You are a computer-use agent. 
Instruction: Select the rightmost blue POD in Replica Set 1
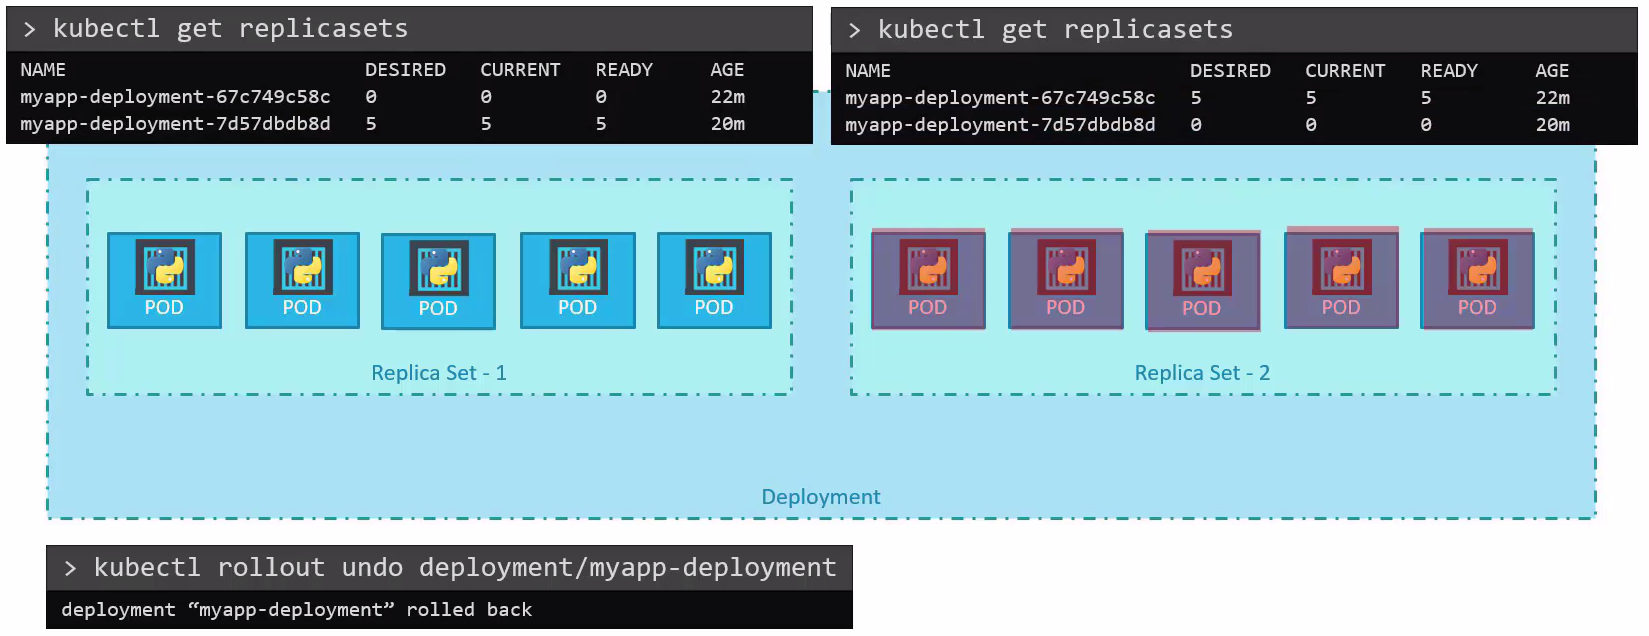coord(714,280)
